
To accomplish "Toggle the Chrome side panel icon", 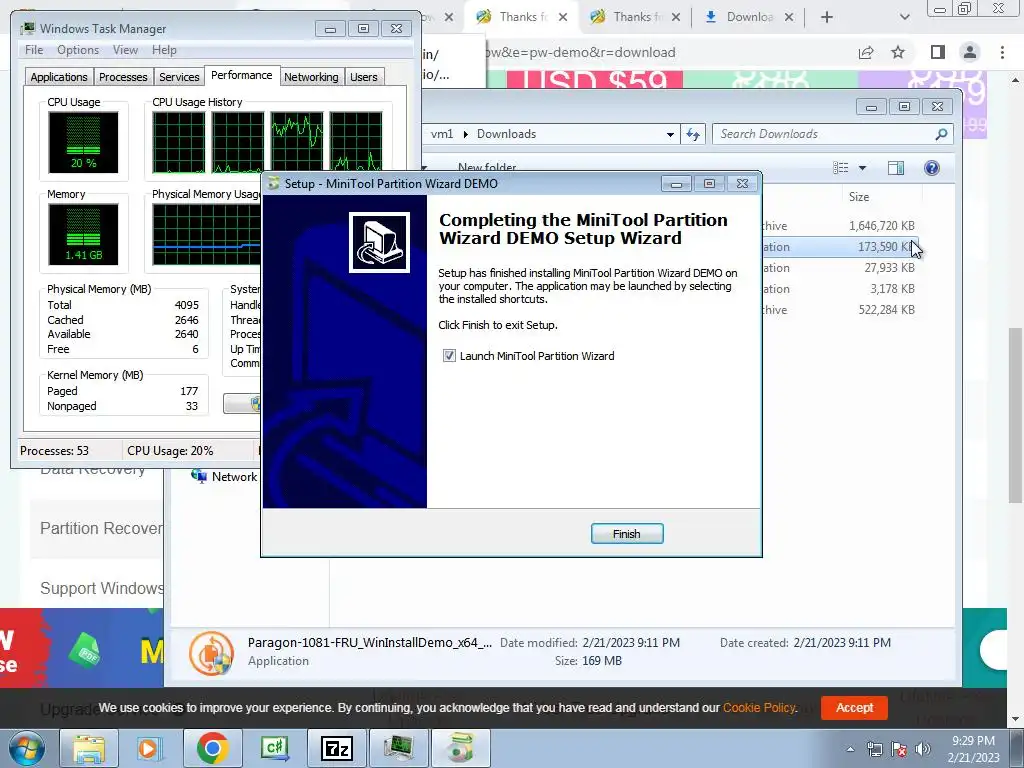I will pos(938,52).
